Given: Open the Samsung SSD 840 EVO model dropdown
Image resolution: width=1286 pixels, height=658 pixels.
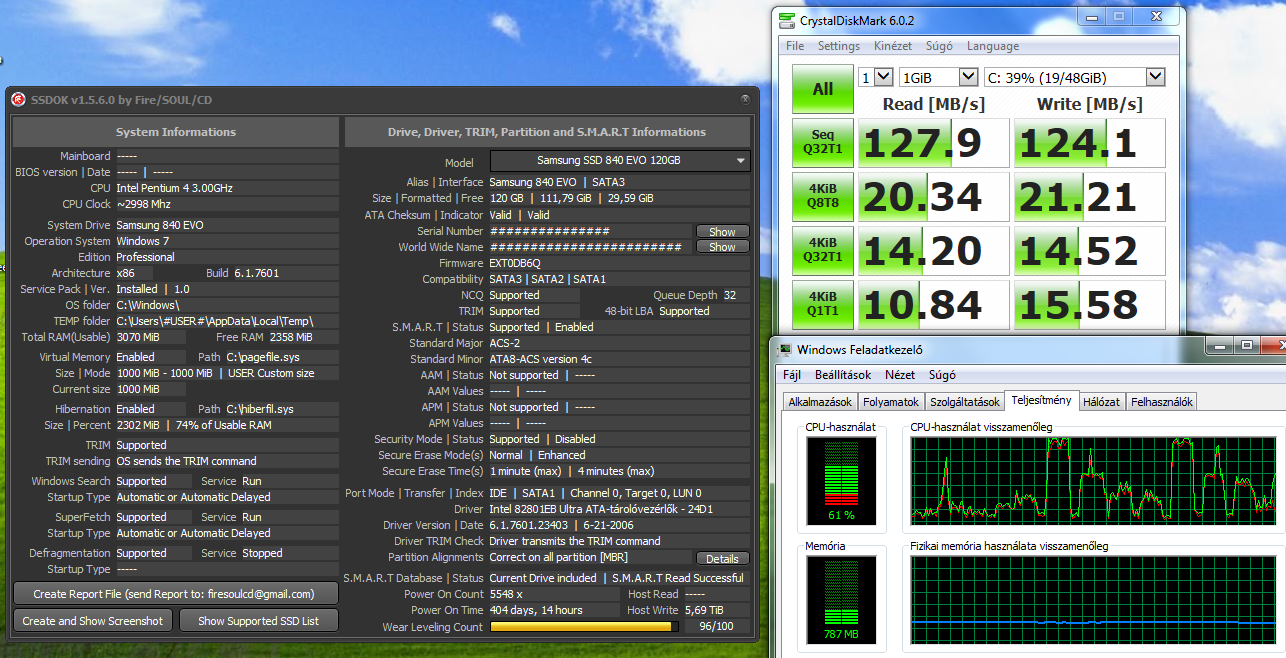Looking at the screenshot, I should coord(620,161).
